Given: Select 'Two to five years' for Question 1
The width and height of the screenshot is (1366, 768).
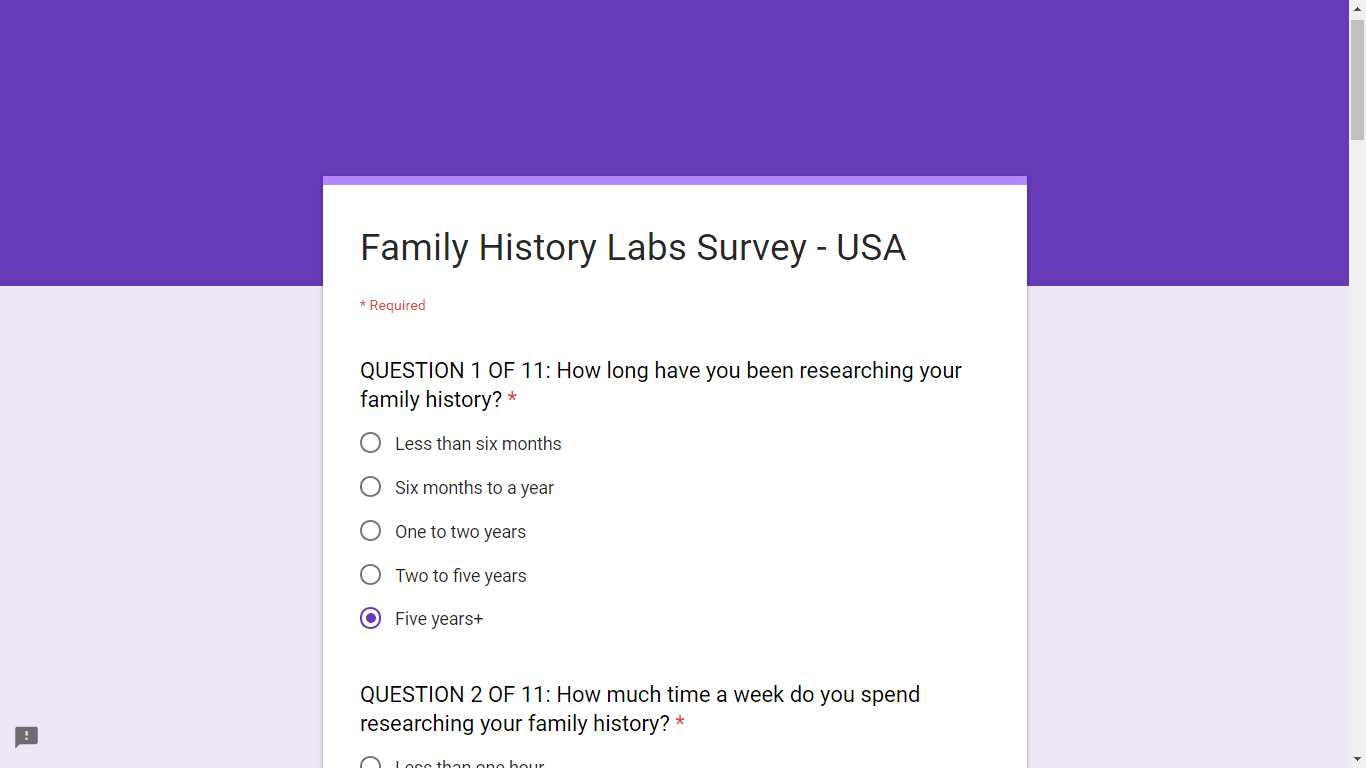Looking at the screenshot, I should pyautogui.click(x=370, y=575).
